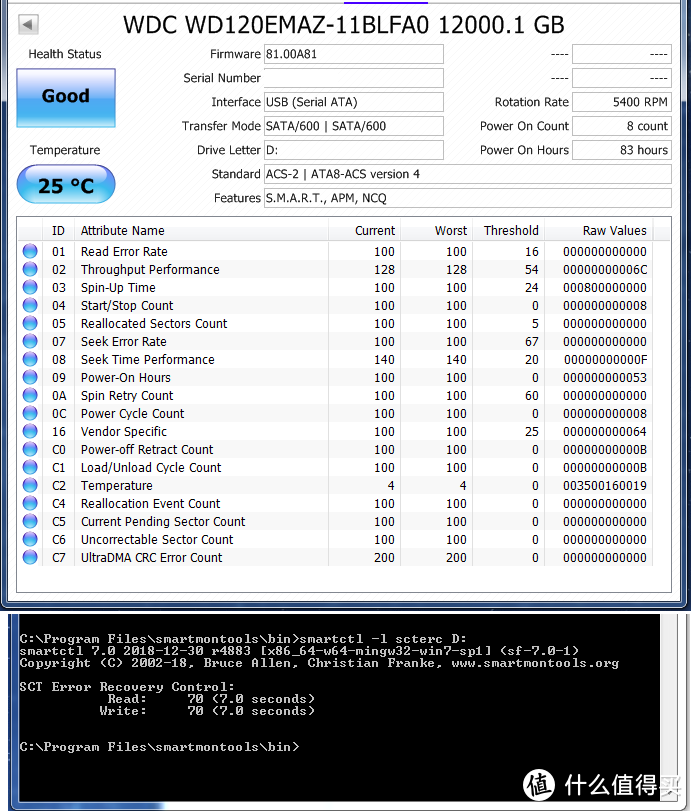Click the Standard field ACS-2

pos(468,174)
